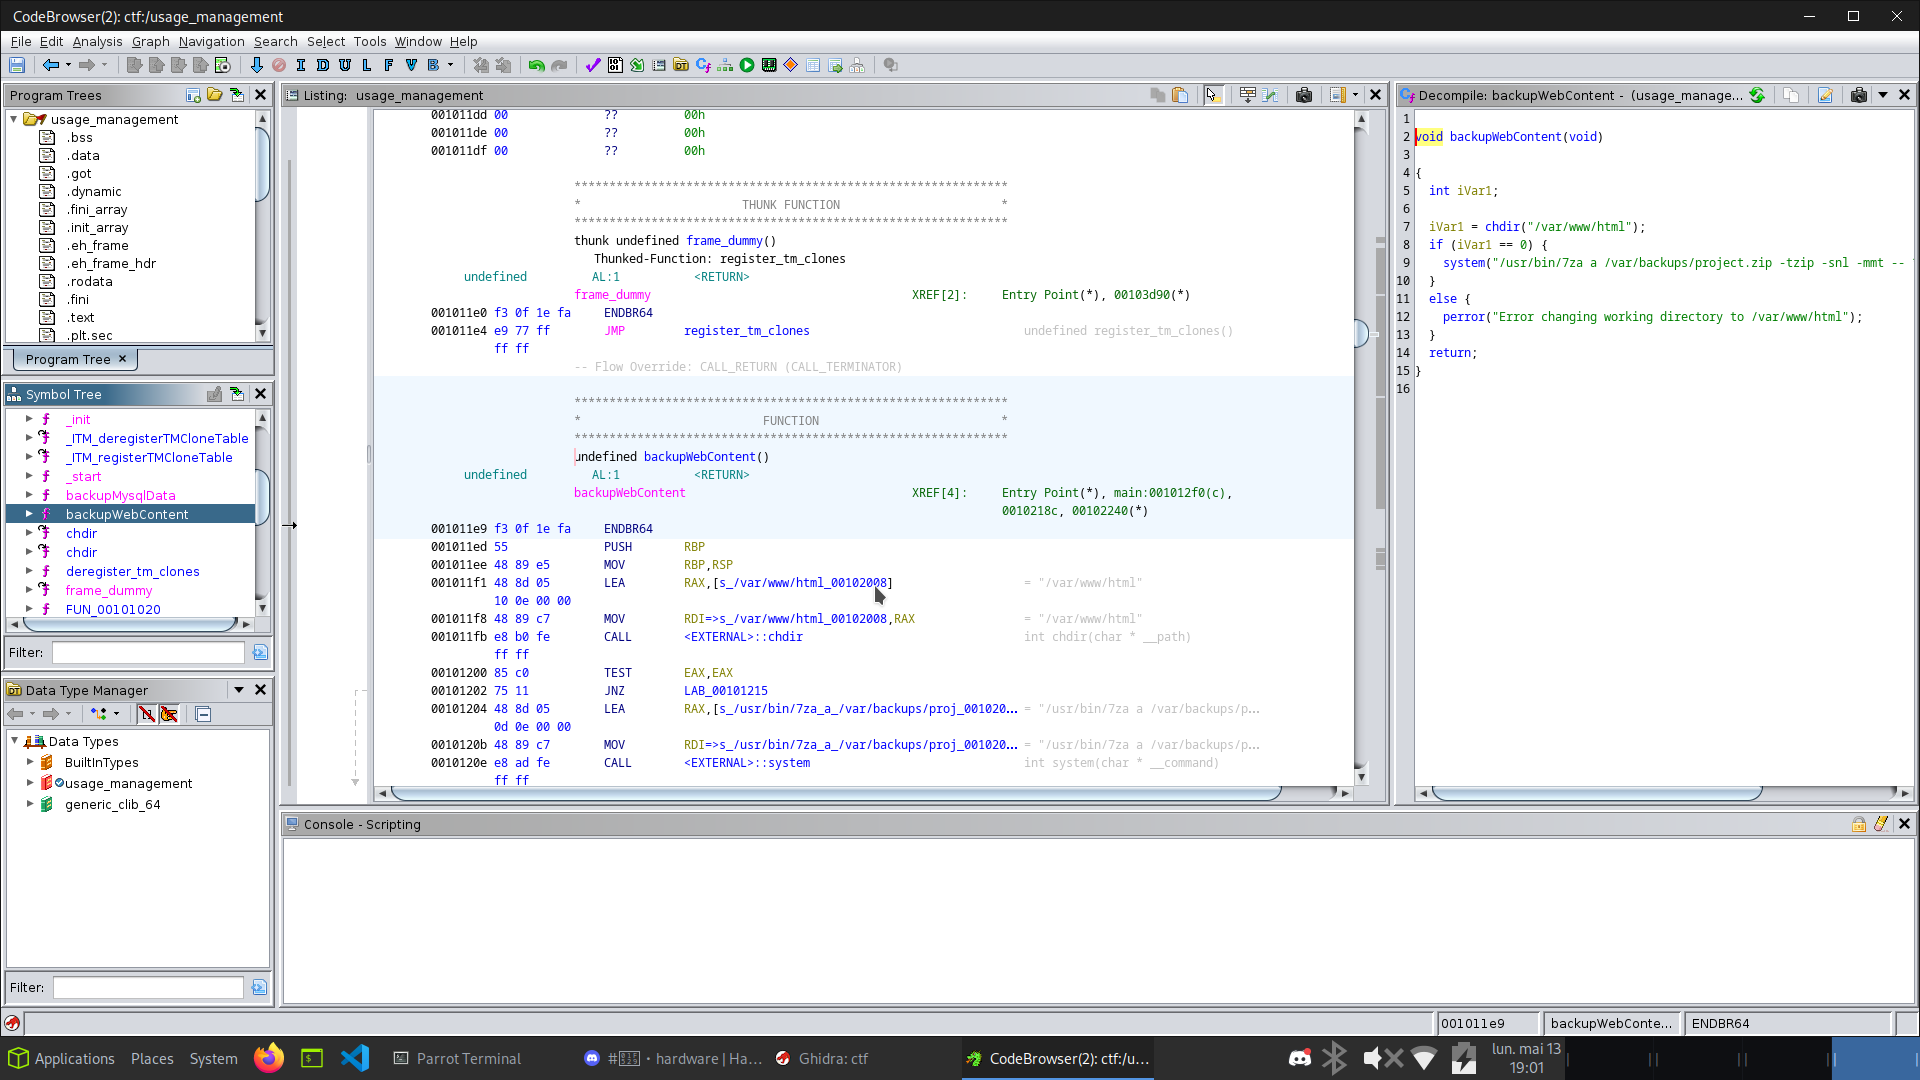Refresh the decompiler with green arrows icon
Viewport: 1920px width, 1080px height.
tap(1759, 95)
